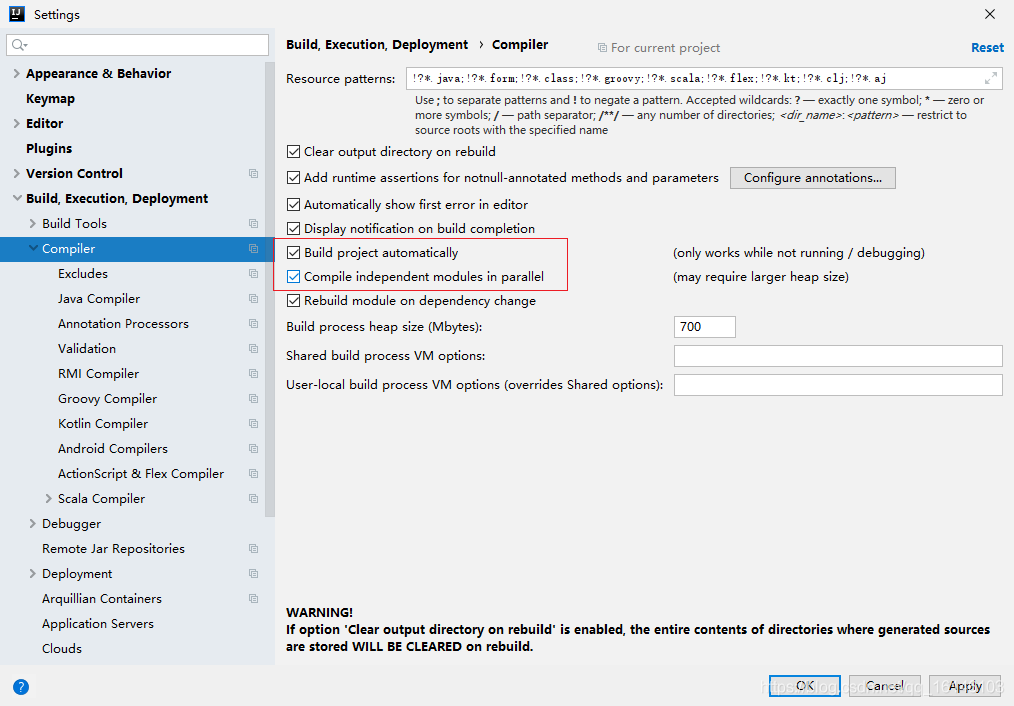Viewport: 1014px width, 706px height.
Task: Click the search magnifier icon in settings
Action: (x=19, y=45)
